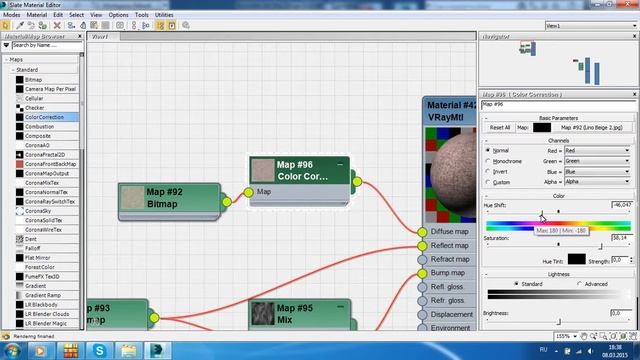Pick material from object eyedropper

tap(20, 25)
